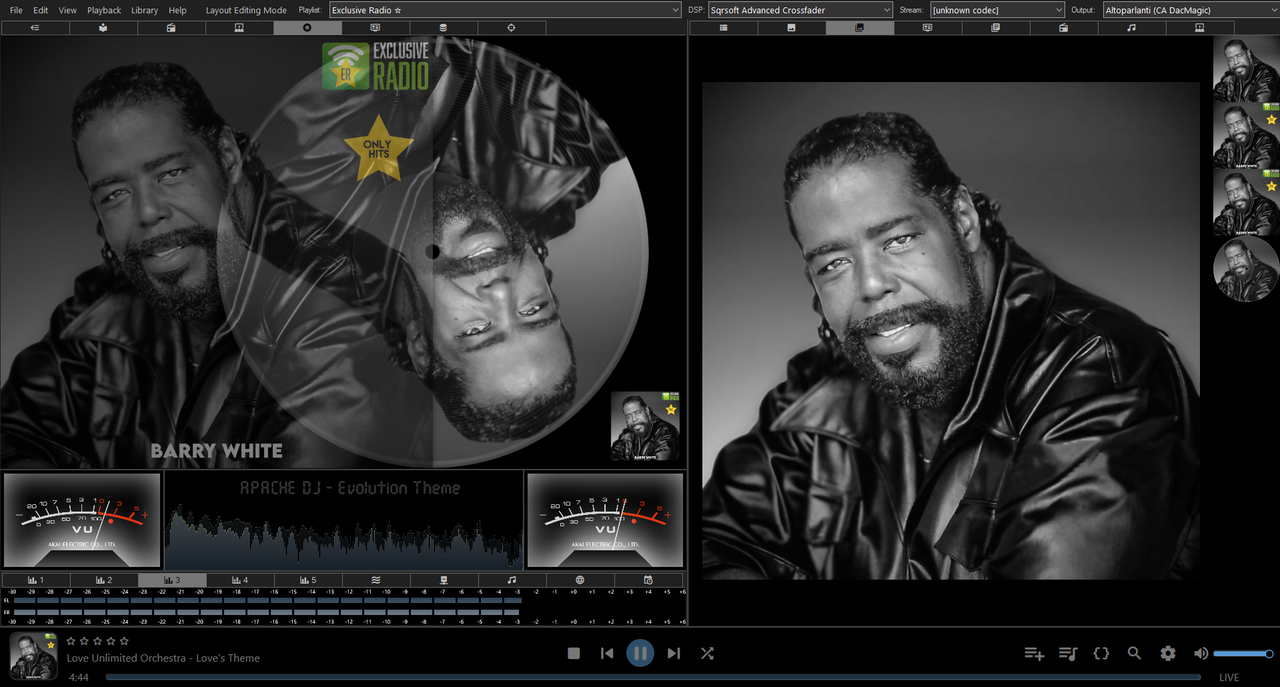Skip to the next track
Viewport: 1280px width, 687px height.
point(673,653)
